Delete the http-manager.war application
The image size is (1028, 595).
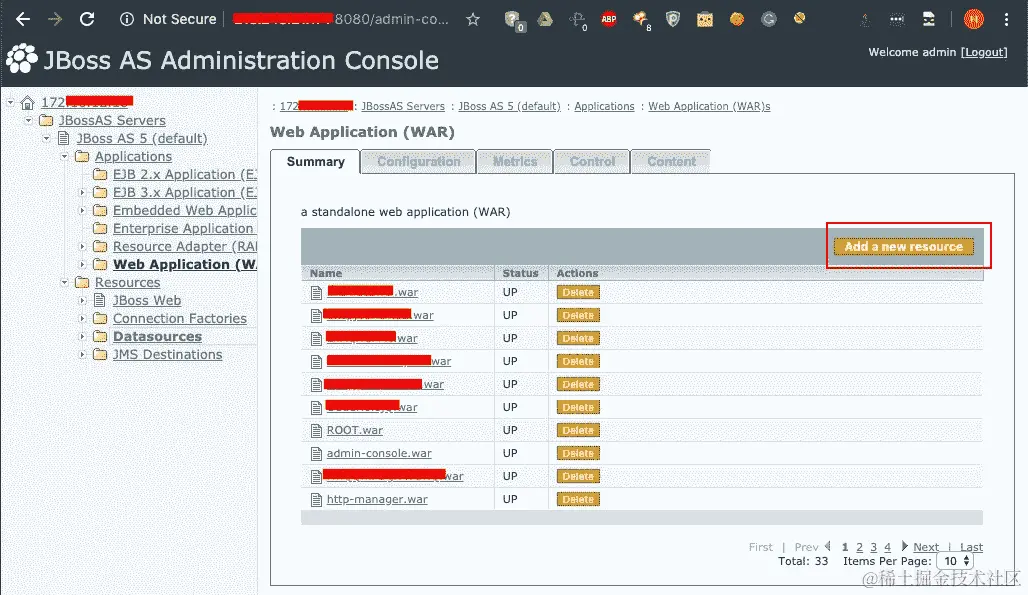[578, 499]
